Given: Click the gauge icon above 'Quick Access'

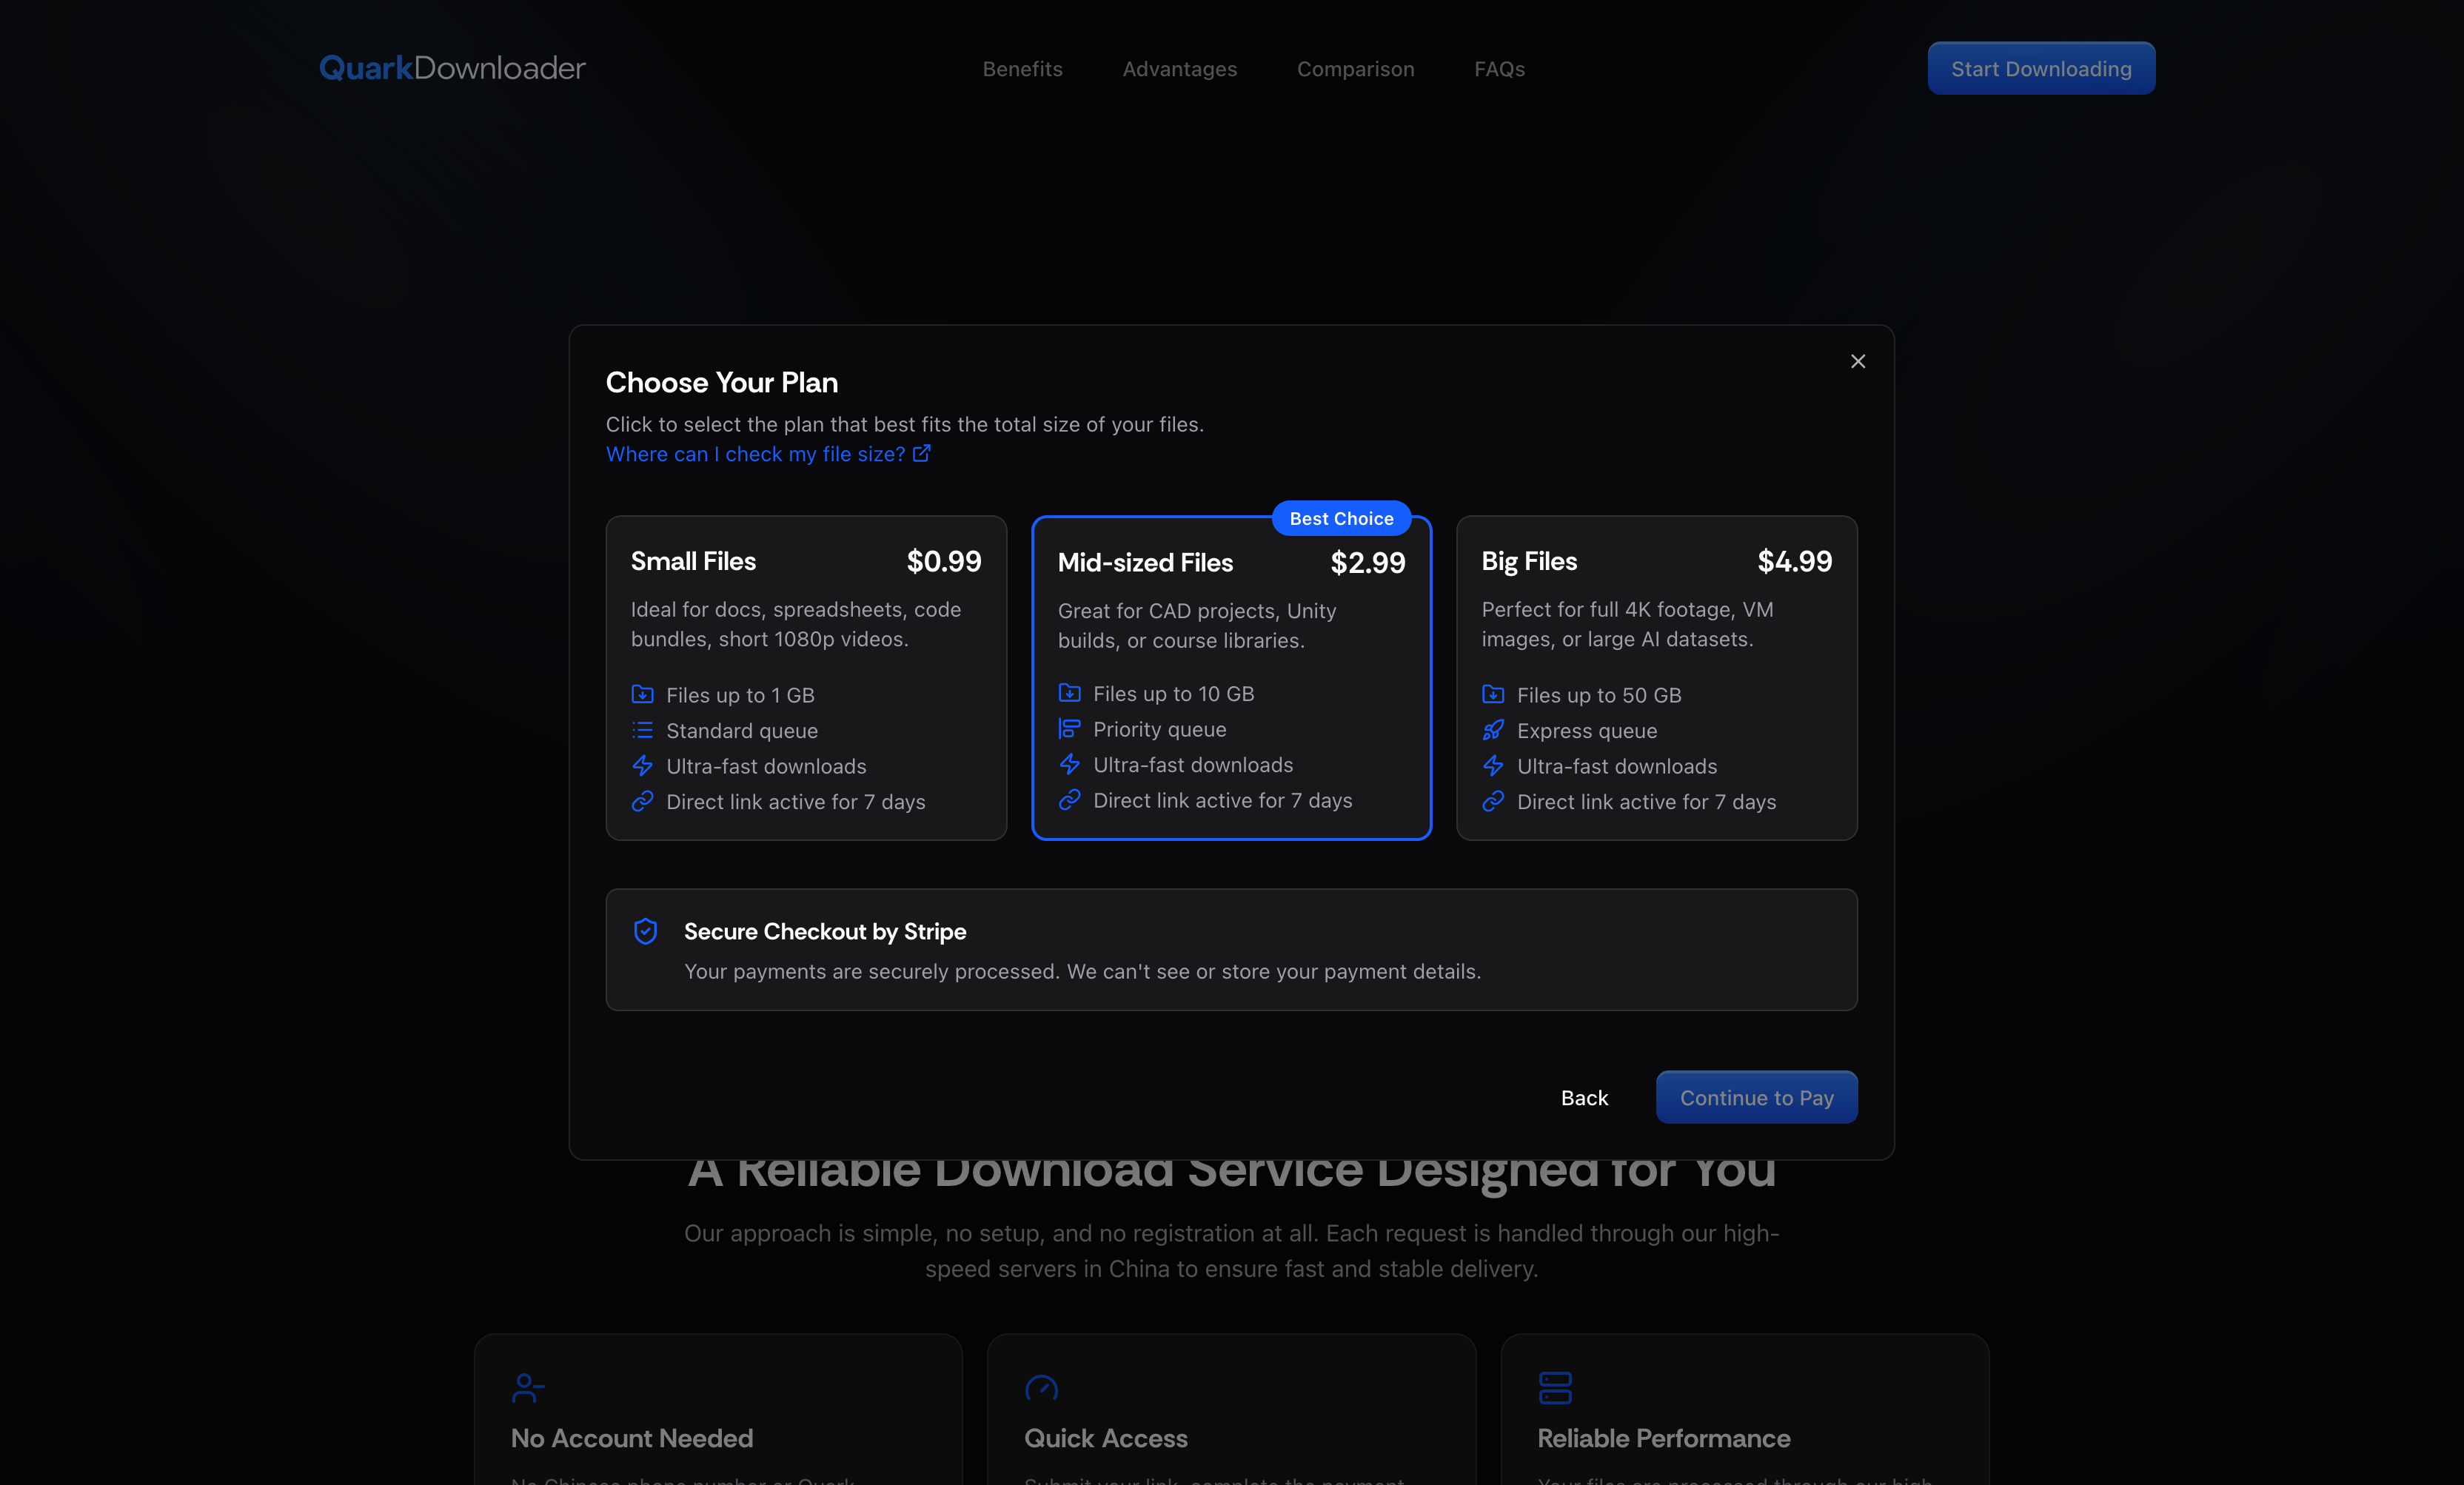Looking at the screenshot, I should click(1041, 1388).
